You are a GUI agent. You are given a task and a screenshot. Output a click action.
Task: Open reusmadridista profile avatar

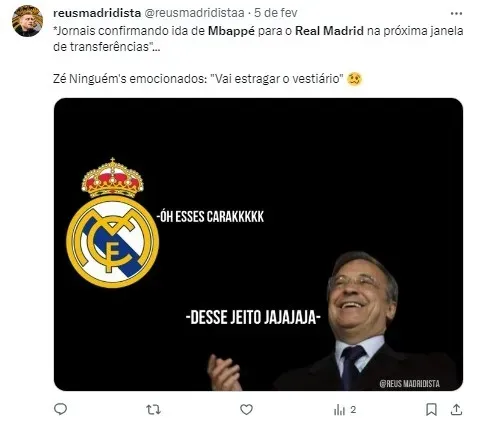(x=27, y=21)
